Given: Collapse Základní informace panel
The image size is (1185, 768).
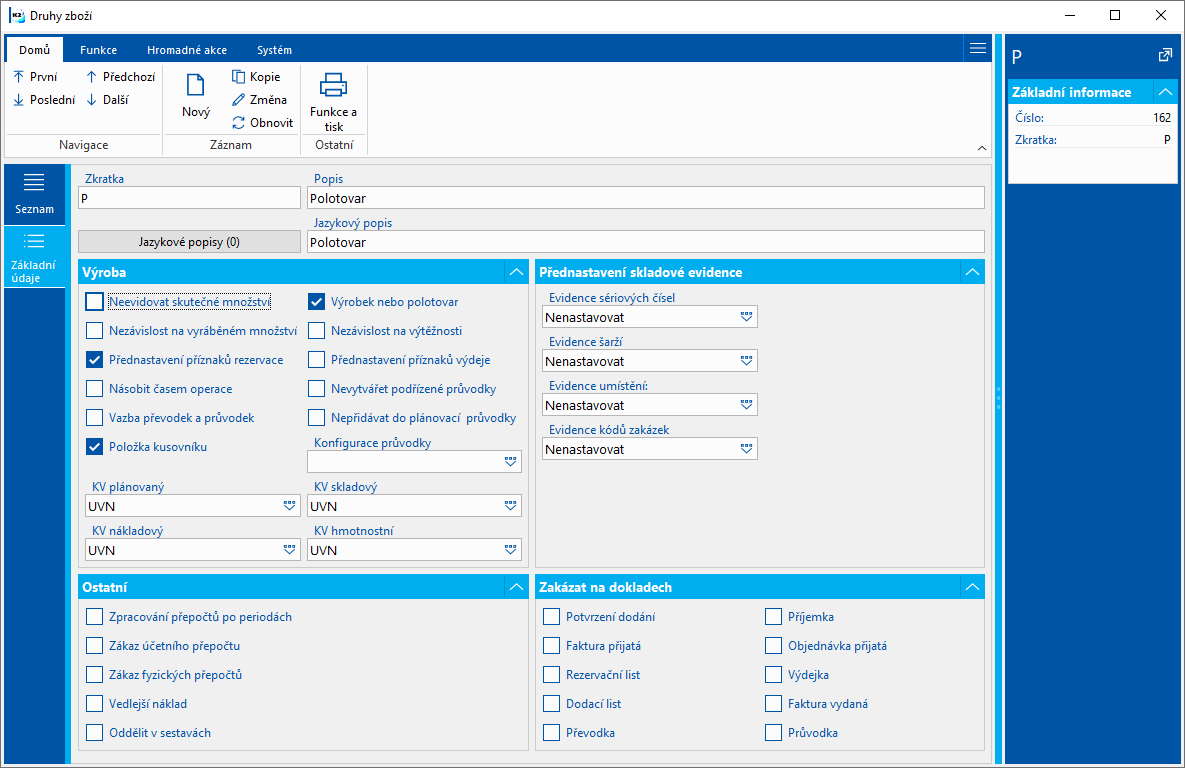Looking at the screenshot, I should (x=1165, y=92).
